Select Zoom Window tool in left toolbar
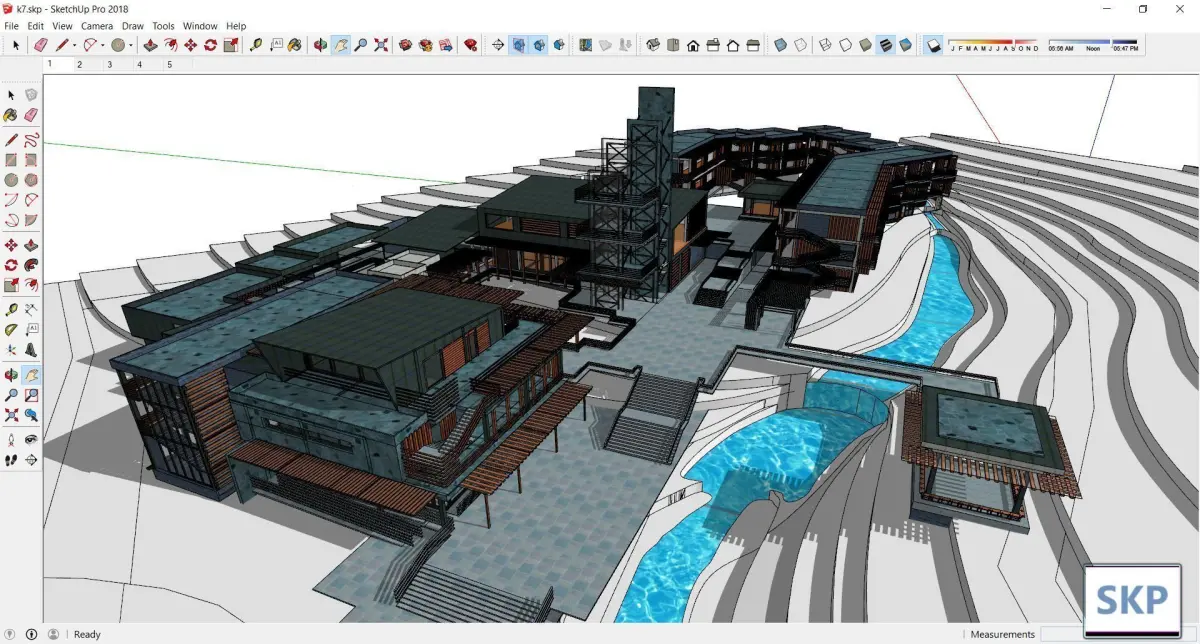Screen dimensions: 1200x644 pyautogui.click(x=31, y=395)
